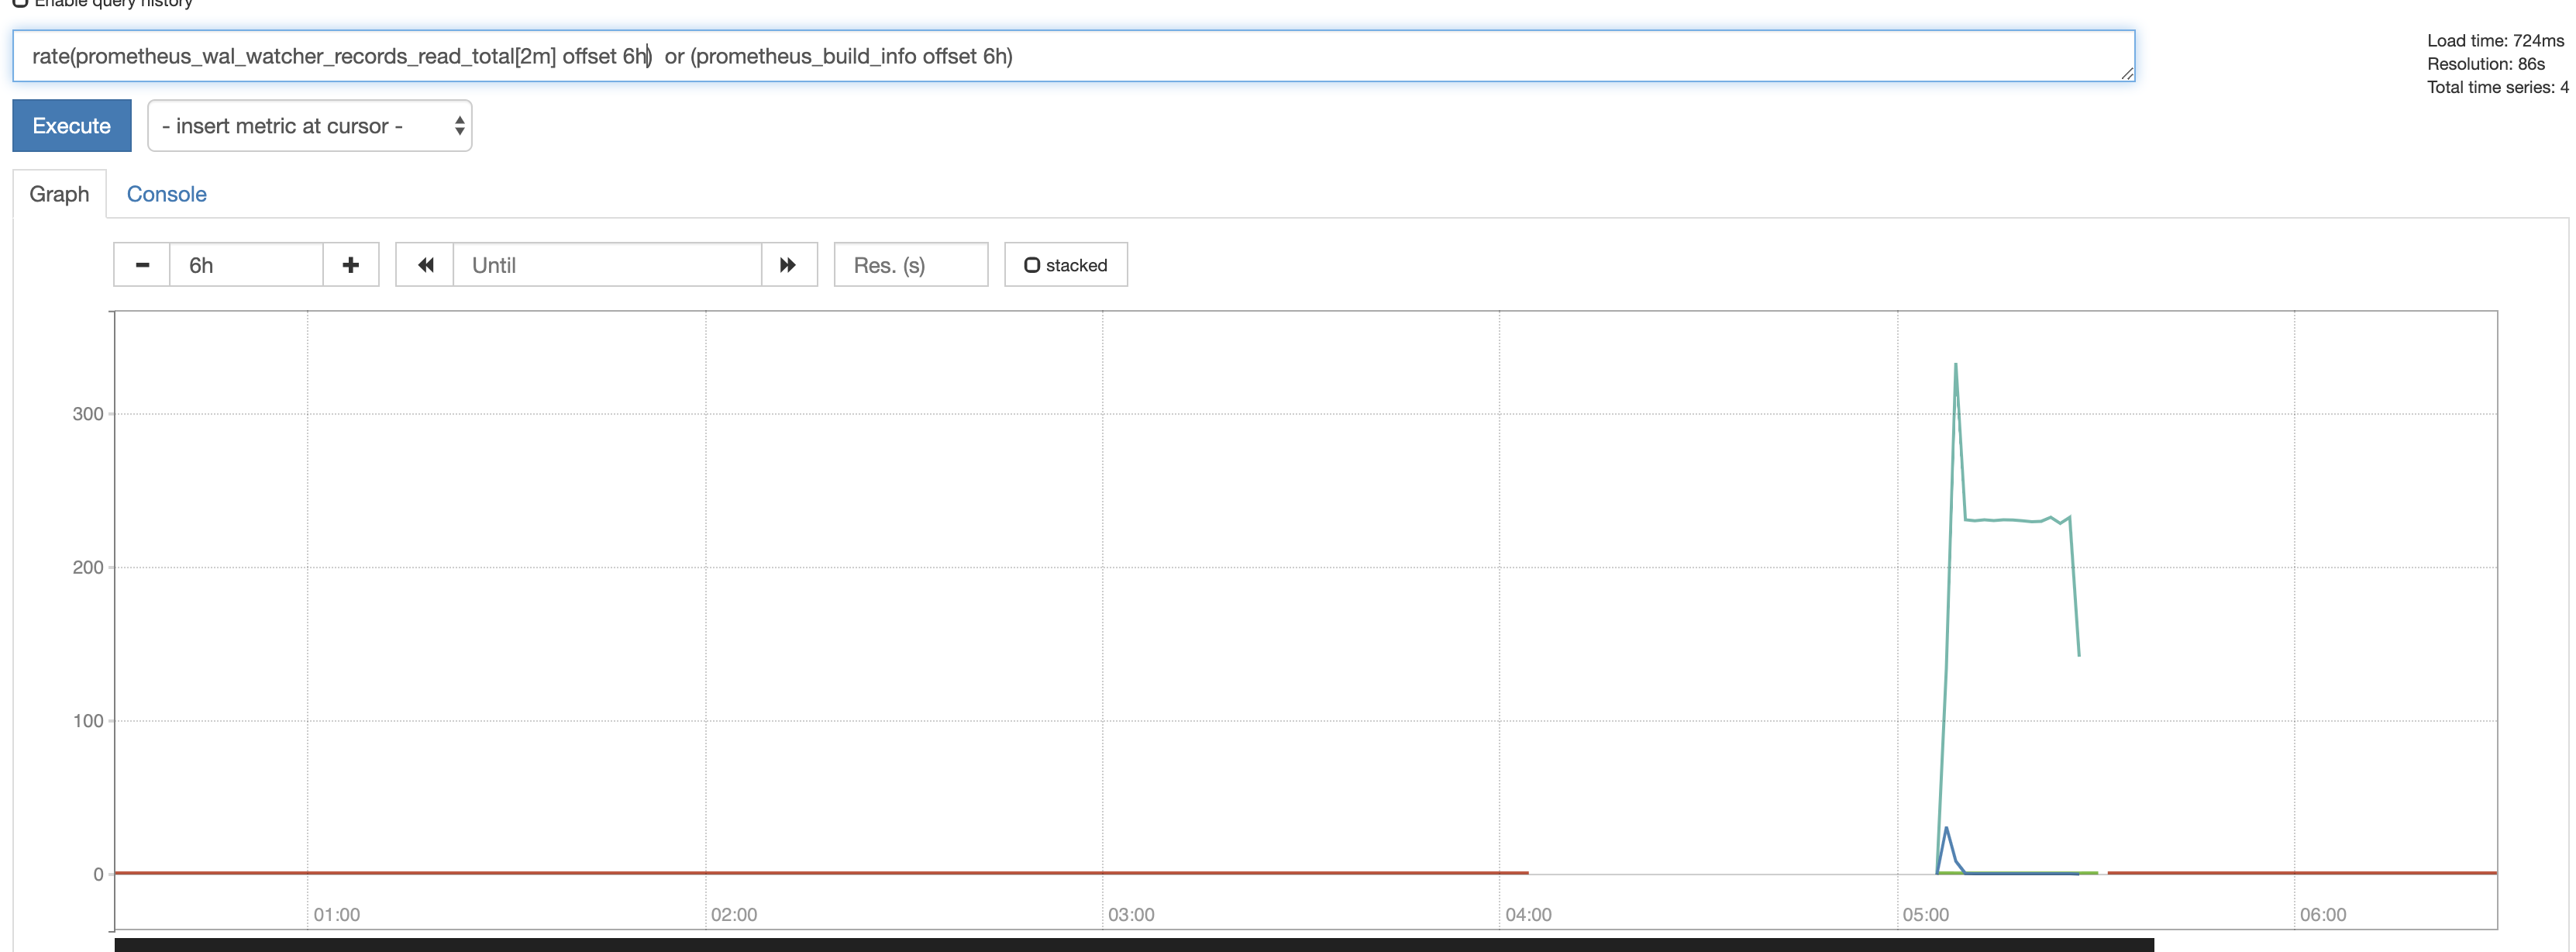This screenshot has width=2576, height=952.
Task: Enable the query history checkbox
Action: tap(20, 3)
